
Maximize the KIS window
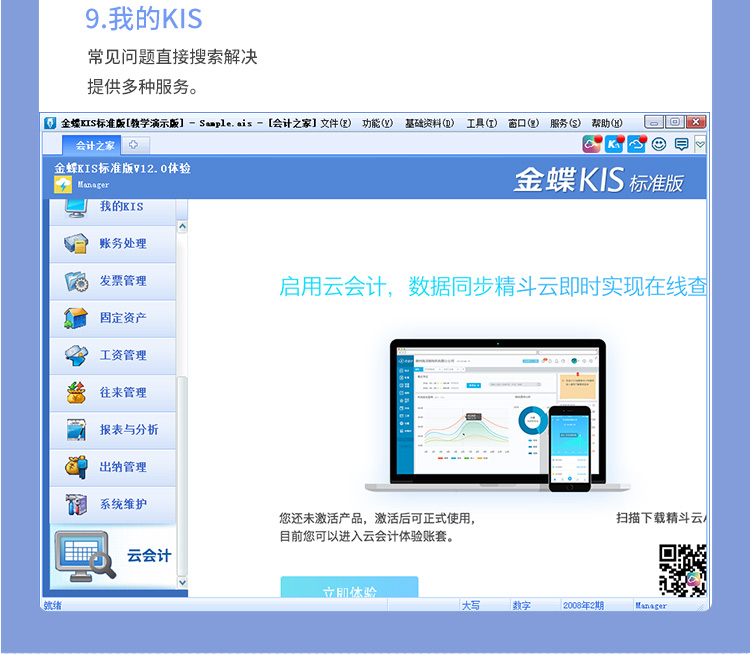click(674, 122)
